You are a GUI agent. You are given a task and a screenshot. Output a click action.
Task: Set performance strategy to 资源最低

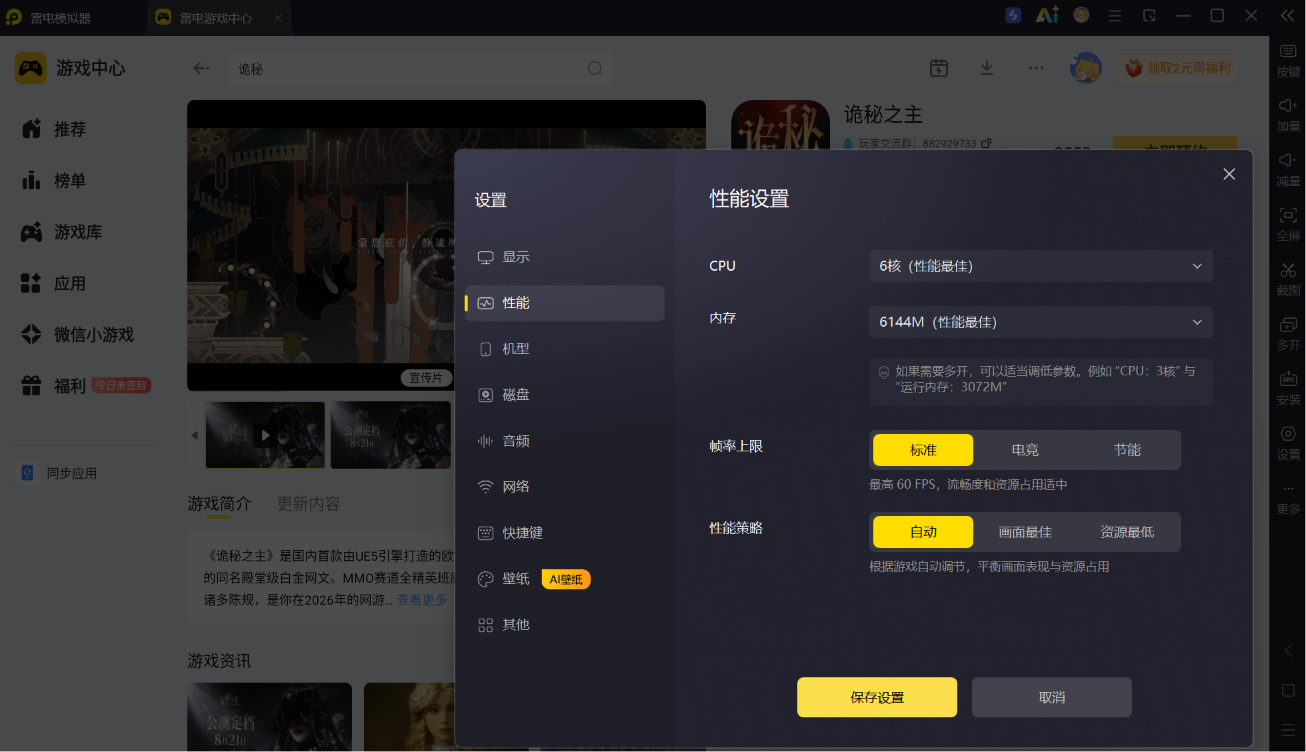1127,532
